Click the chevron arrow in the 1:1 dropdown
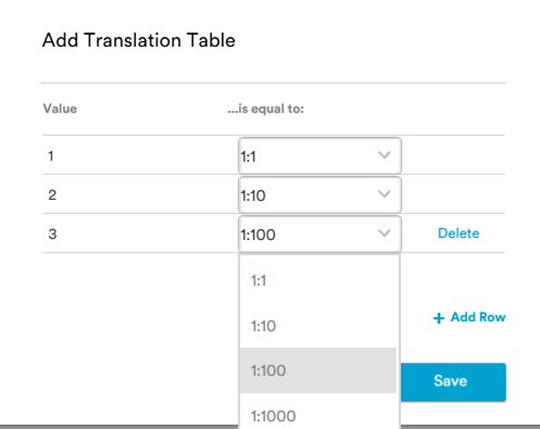Screen dimensions: 540x429 [384, 155]
